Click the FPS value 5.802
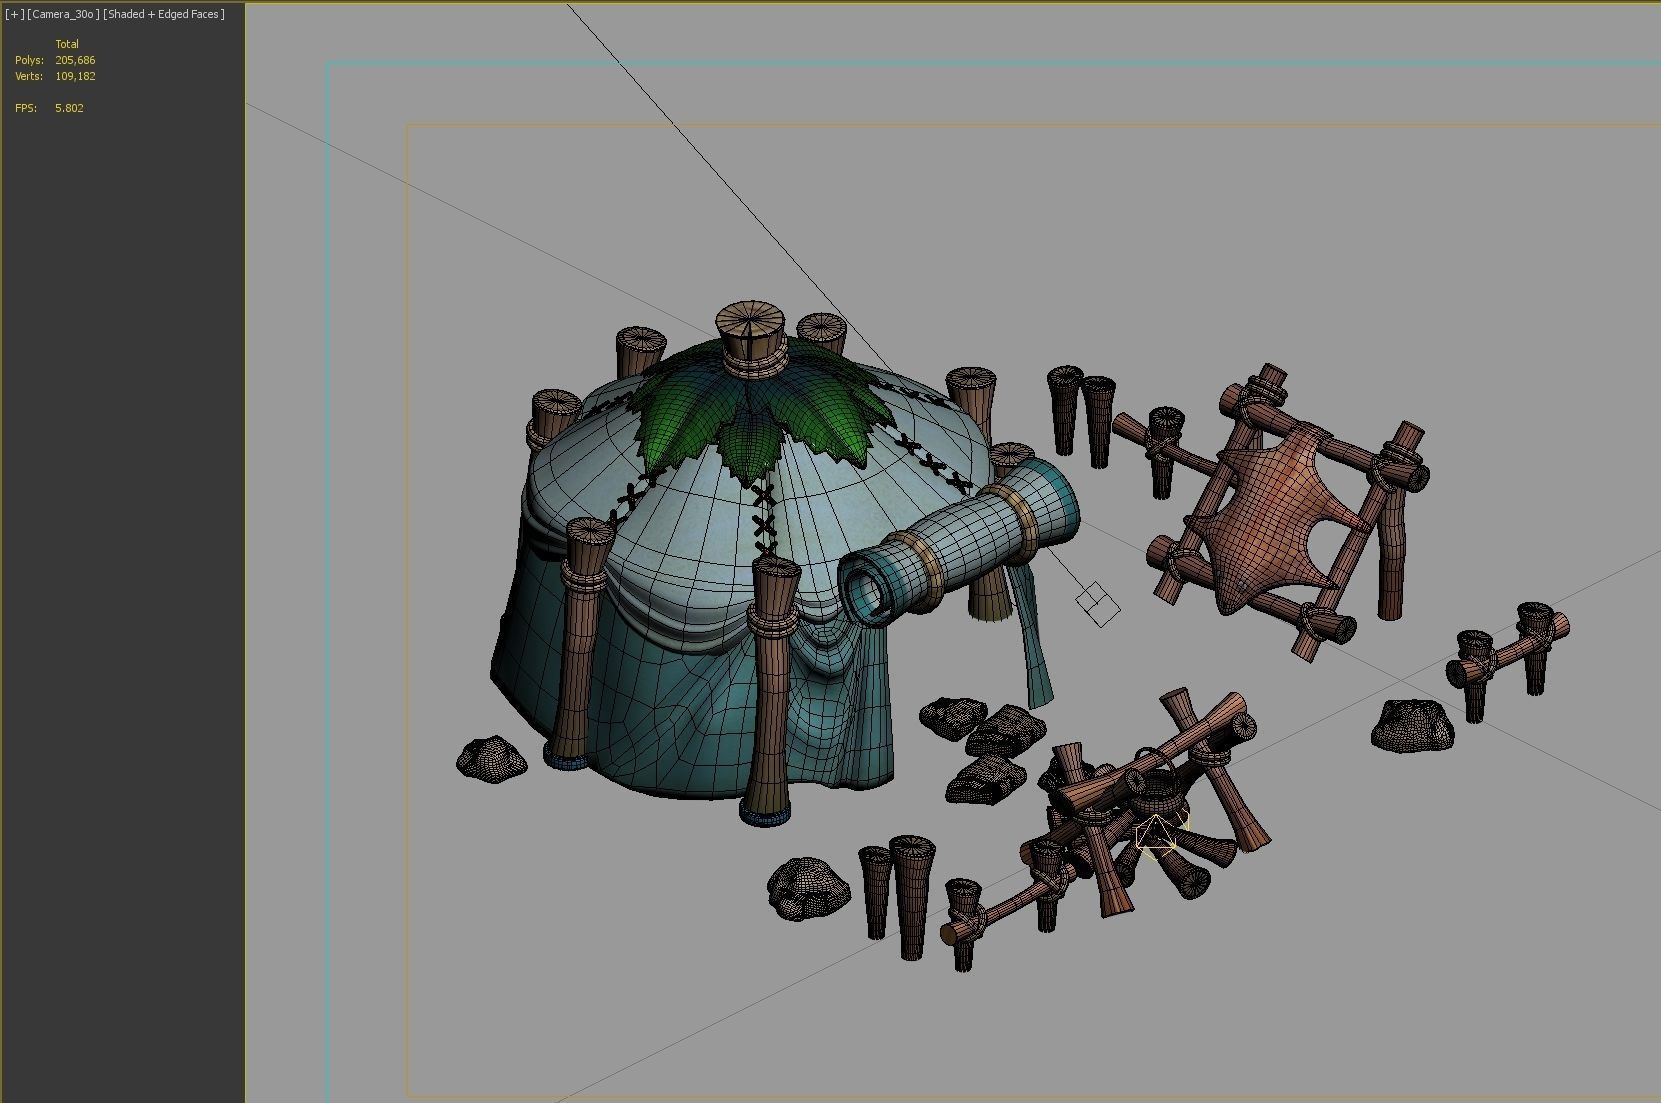 pyautogui.click(x=69, y=108)
